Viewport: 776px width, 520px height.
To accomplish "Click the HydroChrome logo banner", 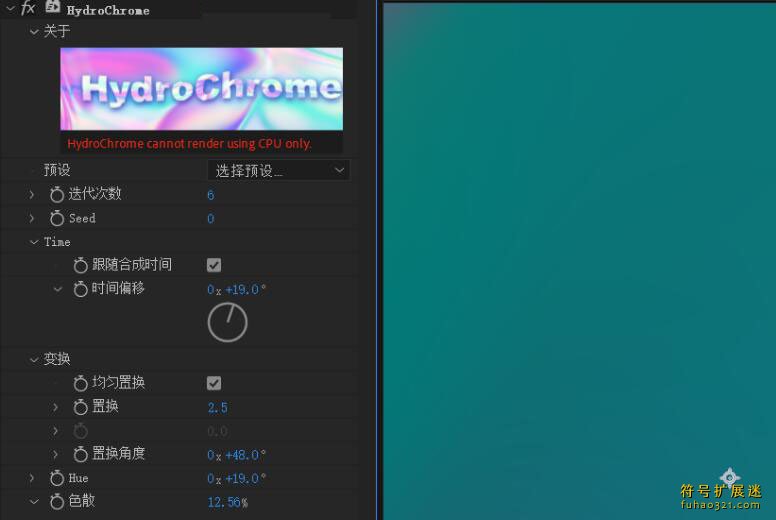I will click(201, 89).
